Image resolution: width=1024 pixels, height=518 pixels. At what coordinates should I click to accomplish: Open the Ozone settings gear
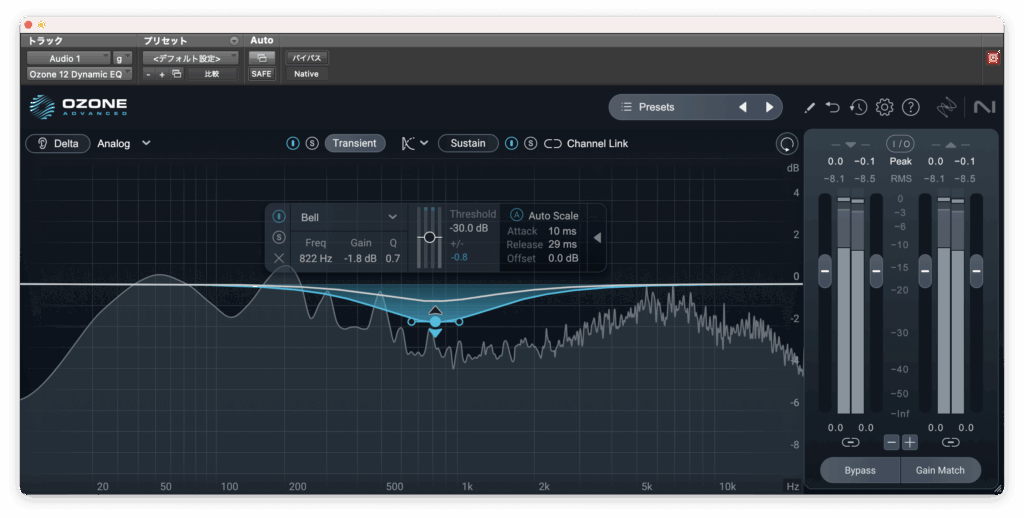click(884, 107)
